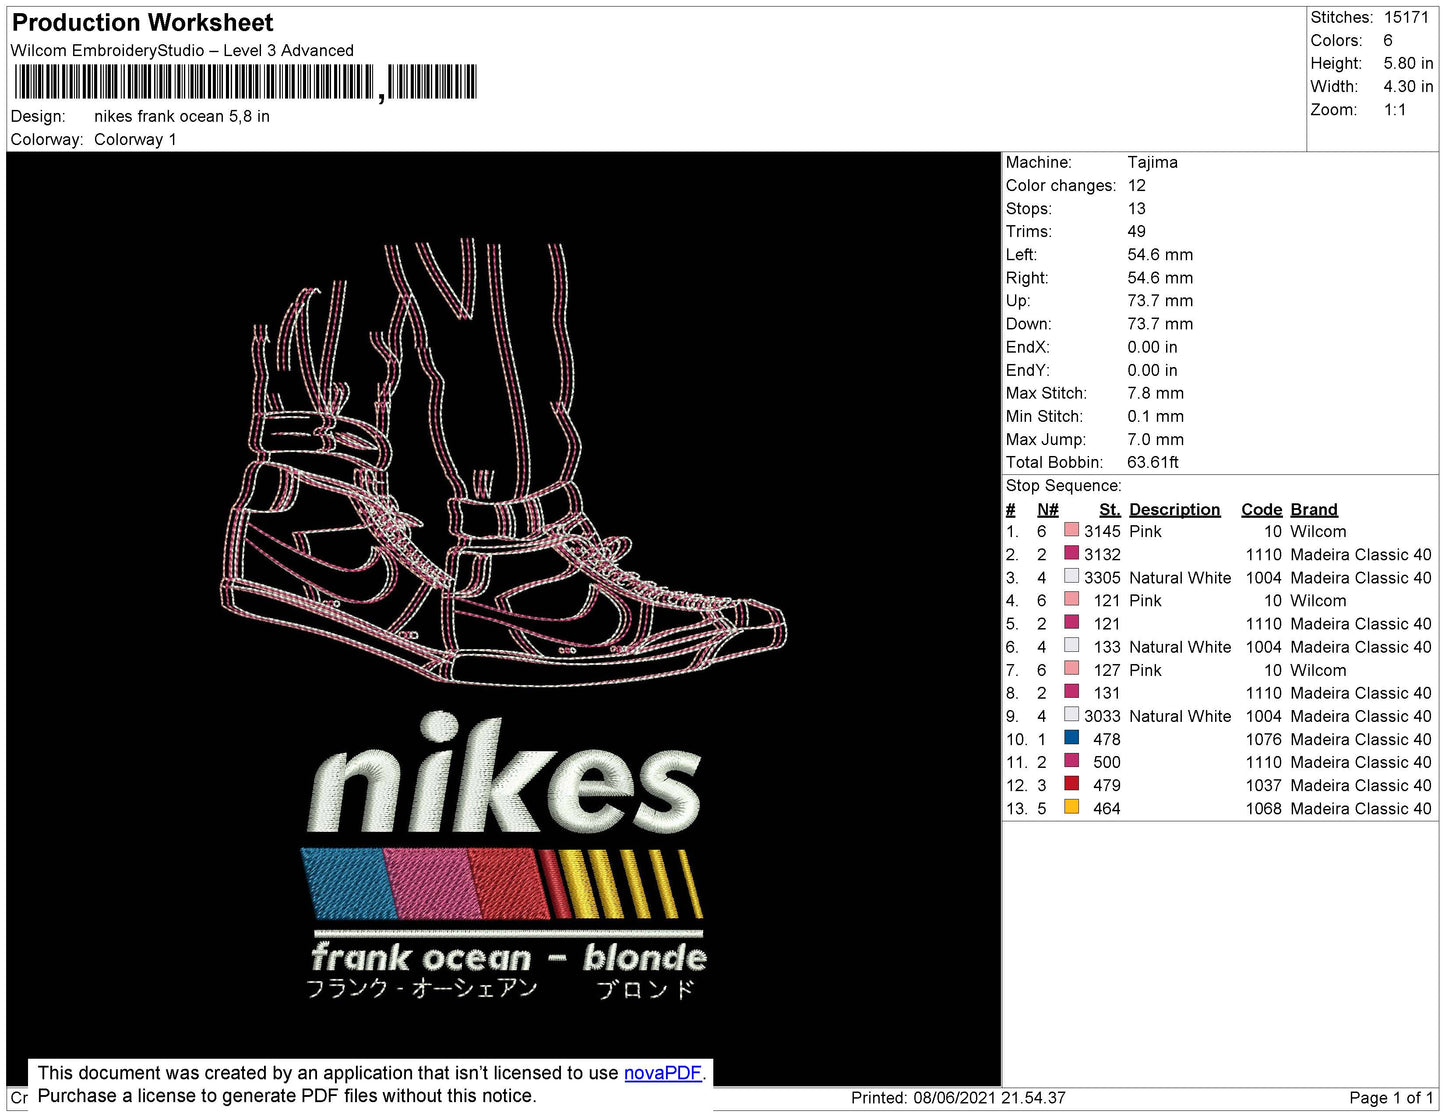
Task: Click the white 'nikes' embroidered text
Action: (503, 778)
